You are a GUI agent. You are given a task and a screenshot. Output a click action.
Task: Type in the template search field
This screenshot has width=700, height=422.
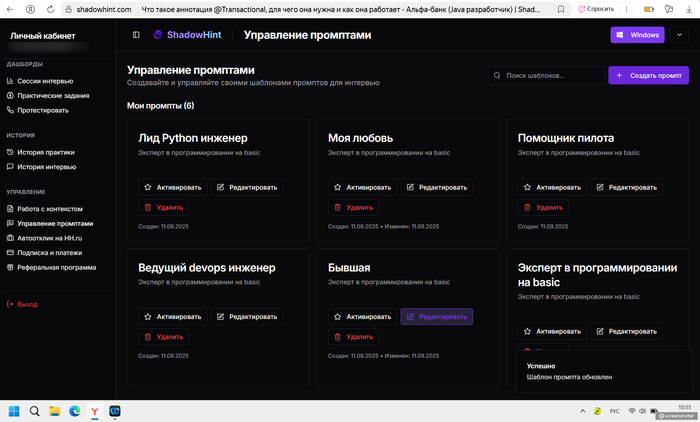click(x=550, y=75)
